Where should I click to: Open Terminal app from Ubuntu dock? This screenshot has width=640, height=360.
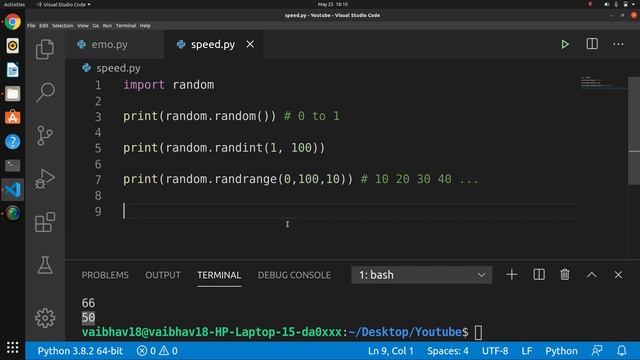click(13, 165)
